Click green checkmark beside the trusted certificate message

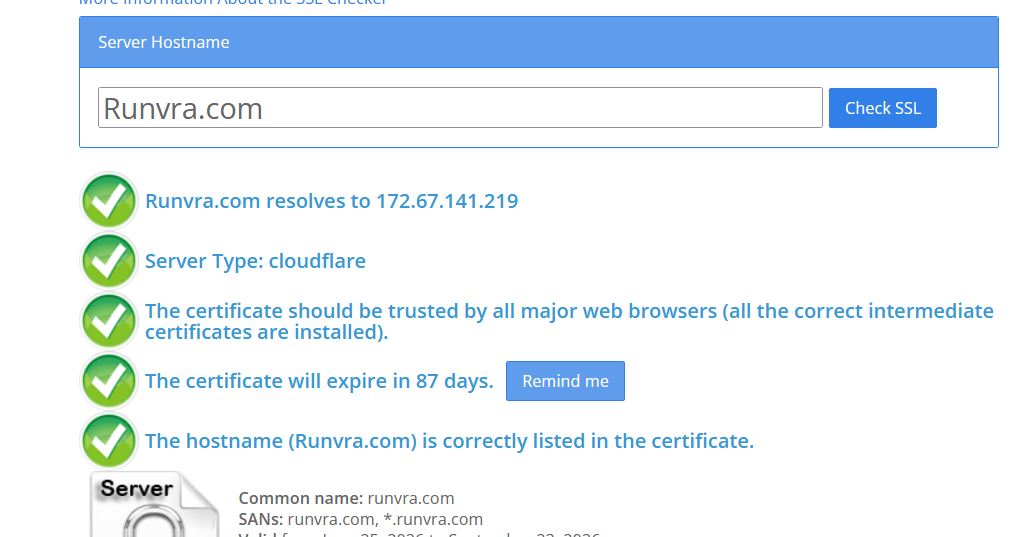click(x=109, y=321)
